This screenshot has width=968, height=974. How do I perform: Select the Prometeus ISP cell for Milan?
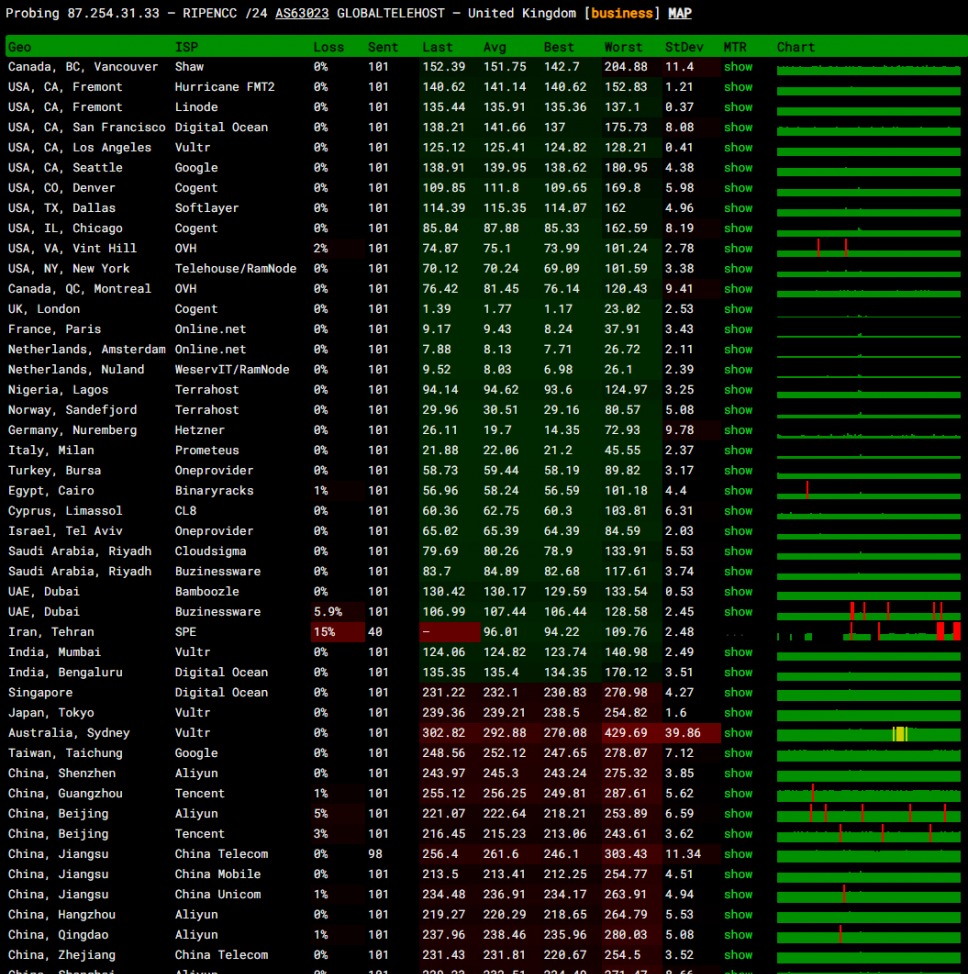(206, 450)
